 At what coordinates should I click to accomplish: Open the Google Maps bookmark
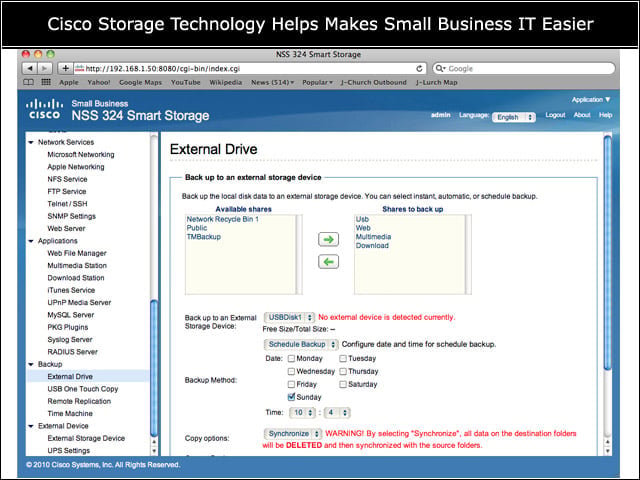click(x=140, y=82)
